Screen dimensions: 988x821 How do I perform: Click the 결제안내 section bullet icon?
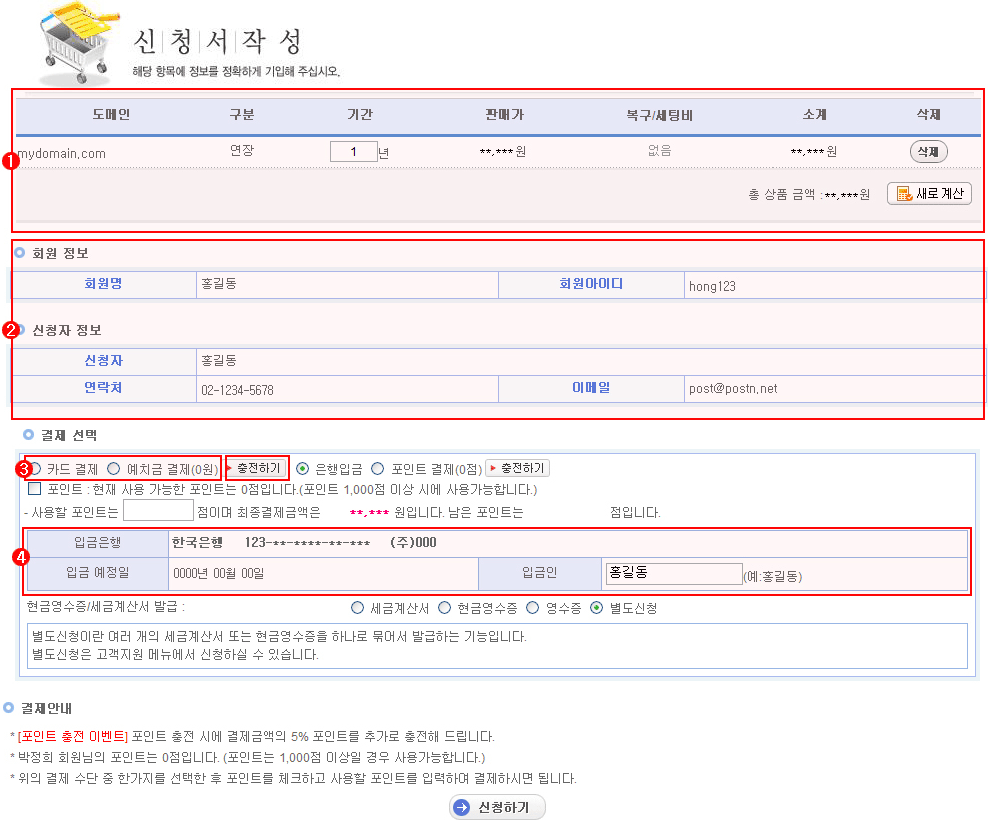[8, 707]
